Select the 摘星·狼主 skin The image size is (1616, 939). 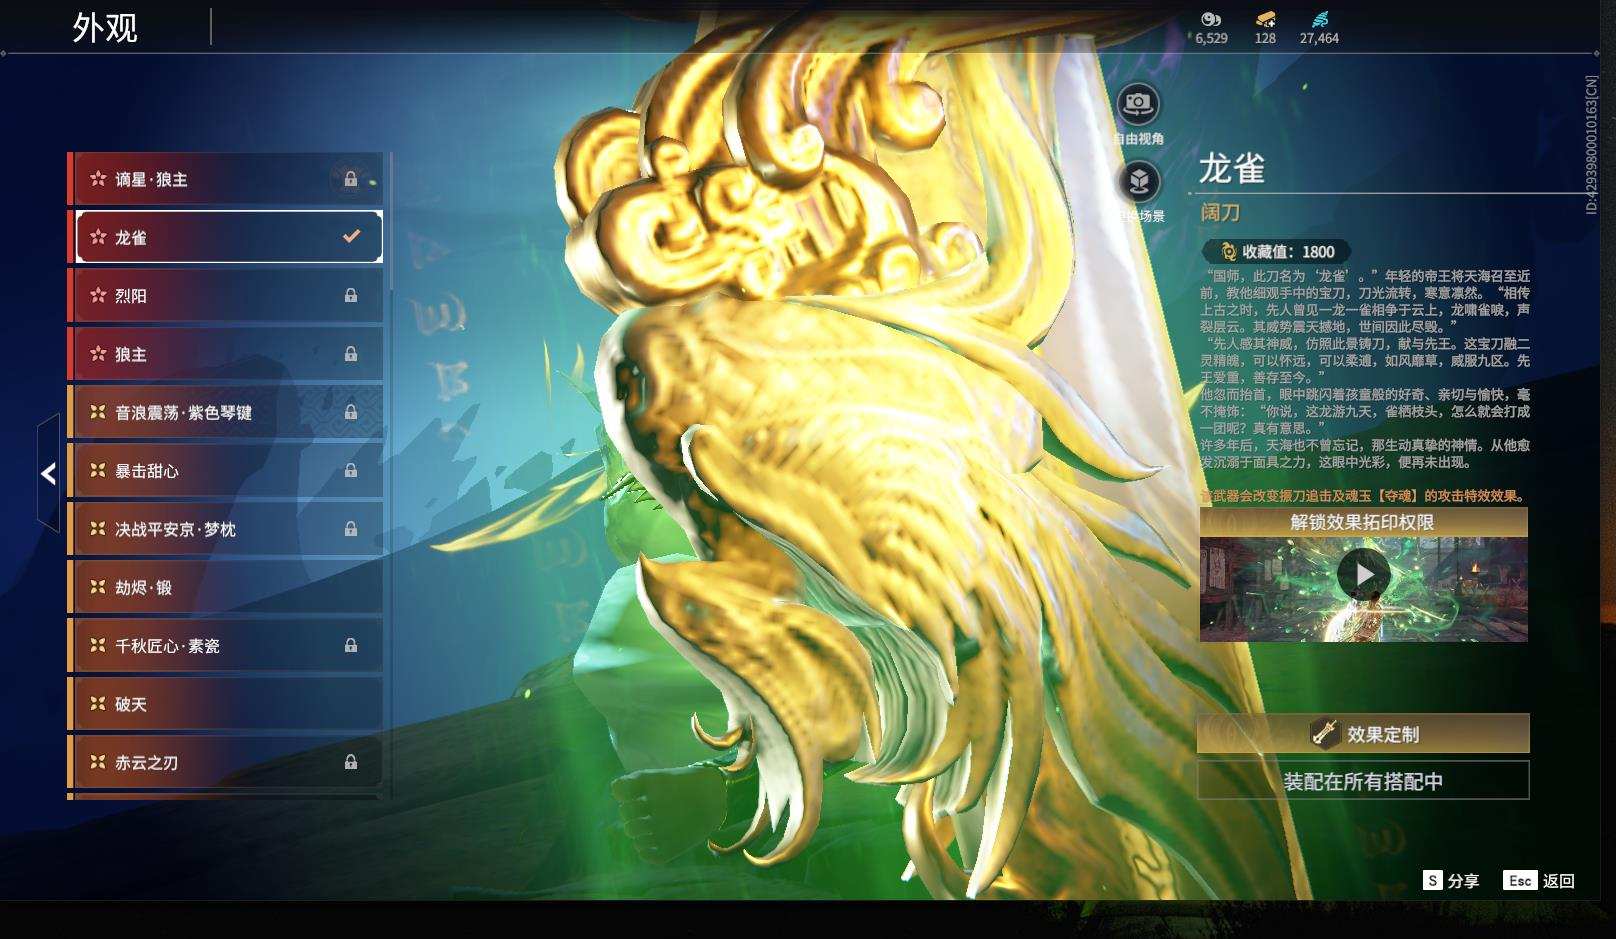[226, 179]
